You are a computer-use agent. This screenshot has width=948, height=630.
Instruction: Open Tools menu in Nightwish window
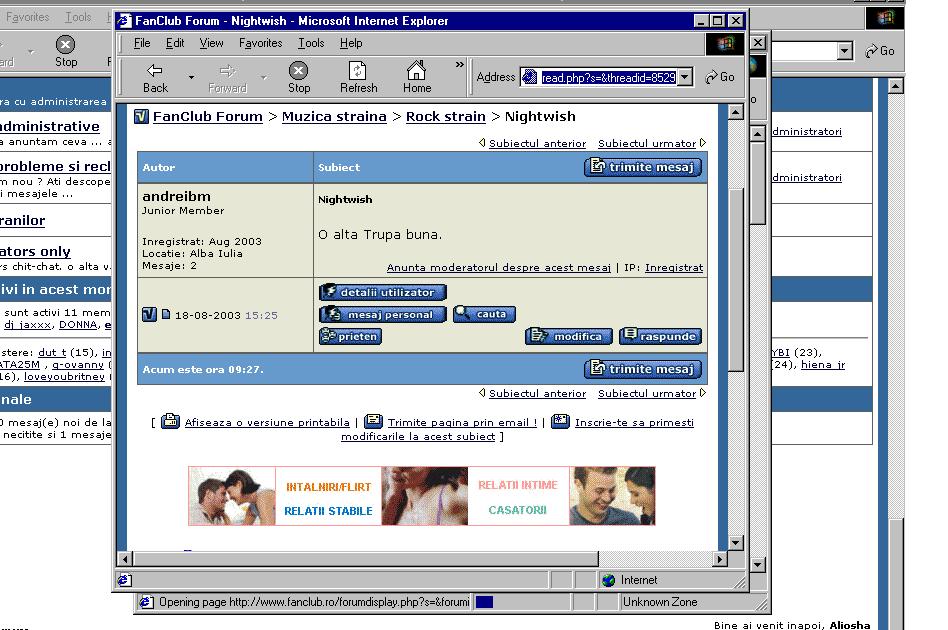311,43
